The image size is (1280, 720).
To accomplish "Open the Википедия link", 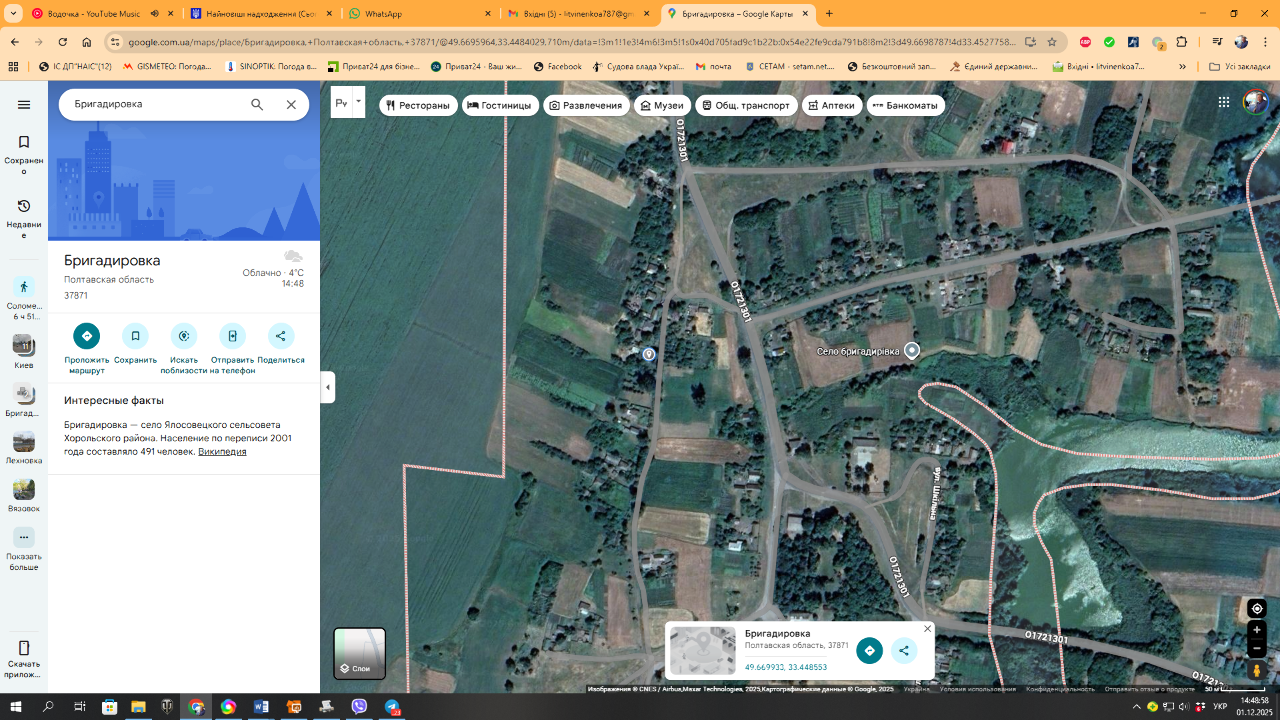I will coord(222,452).
